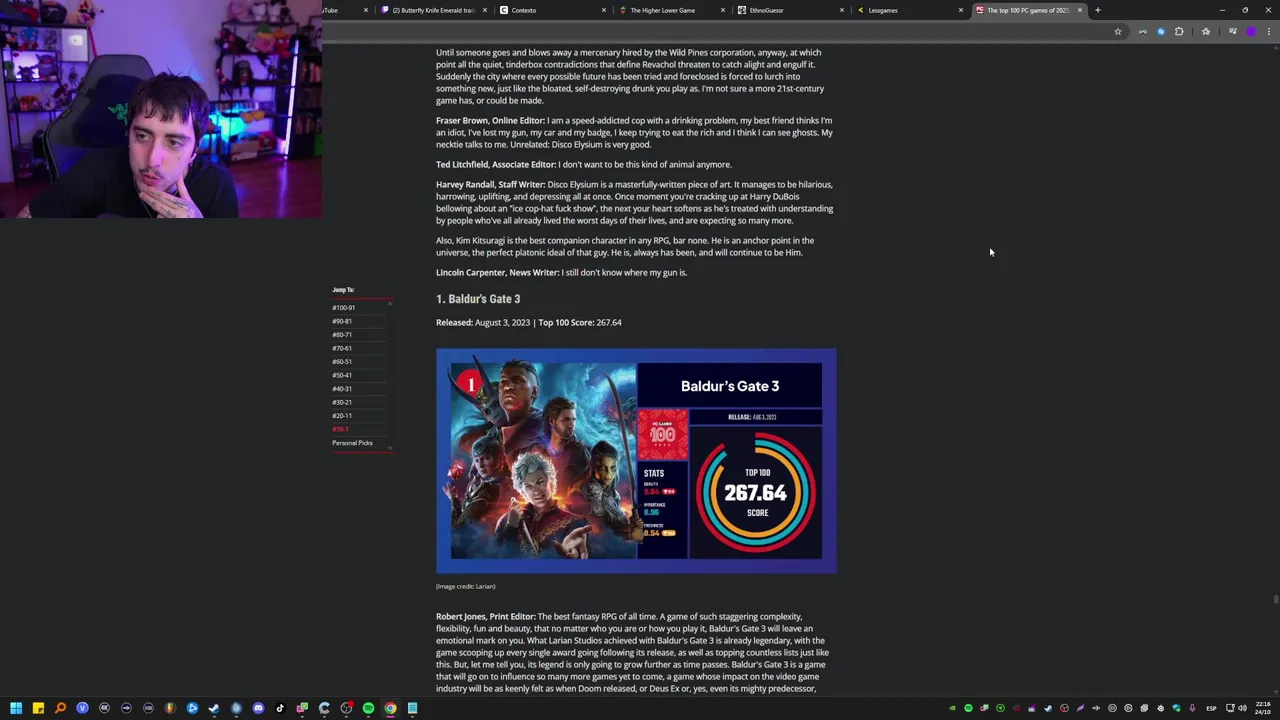The height and width of the screenshot is (720, 1280).
Task: Click the Jump To sidebar label
Action: tap(343, 290)
